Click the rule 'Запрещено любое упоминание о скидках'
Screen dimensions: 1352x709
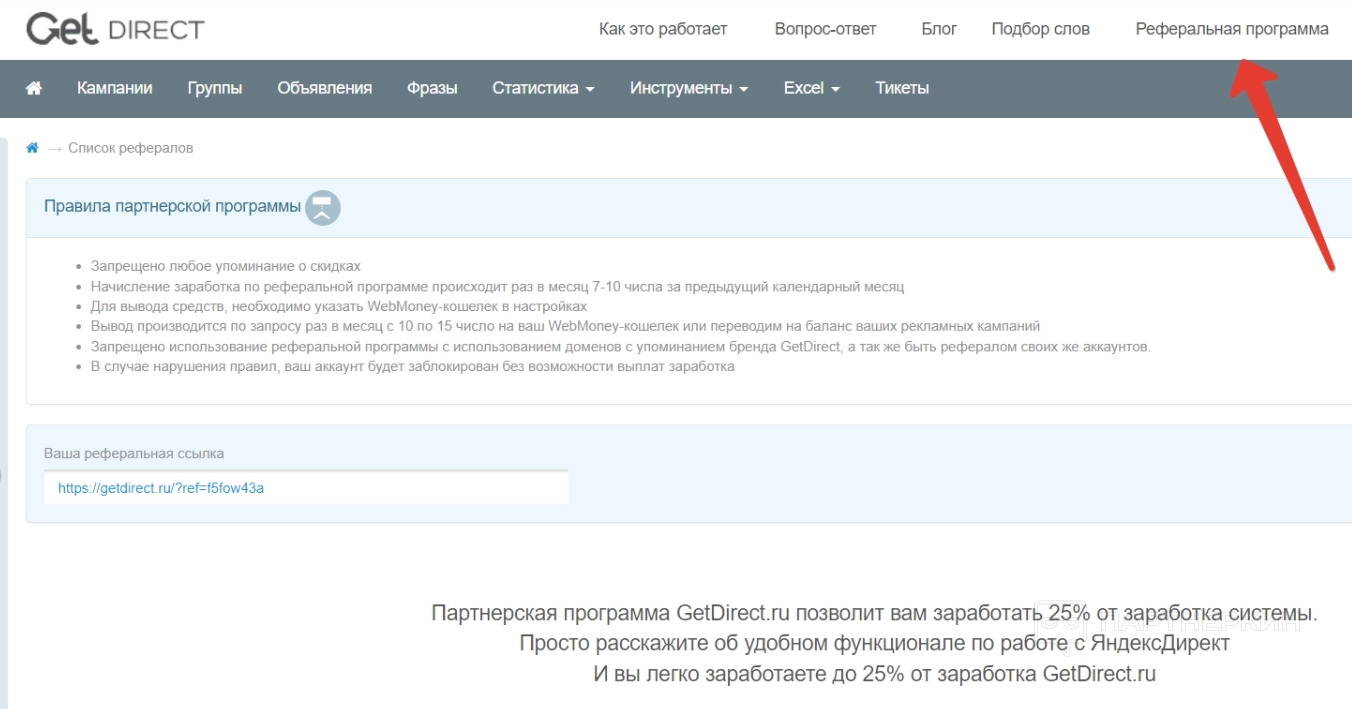226,266
